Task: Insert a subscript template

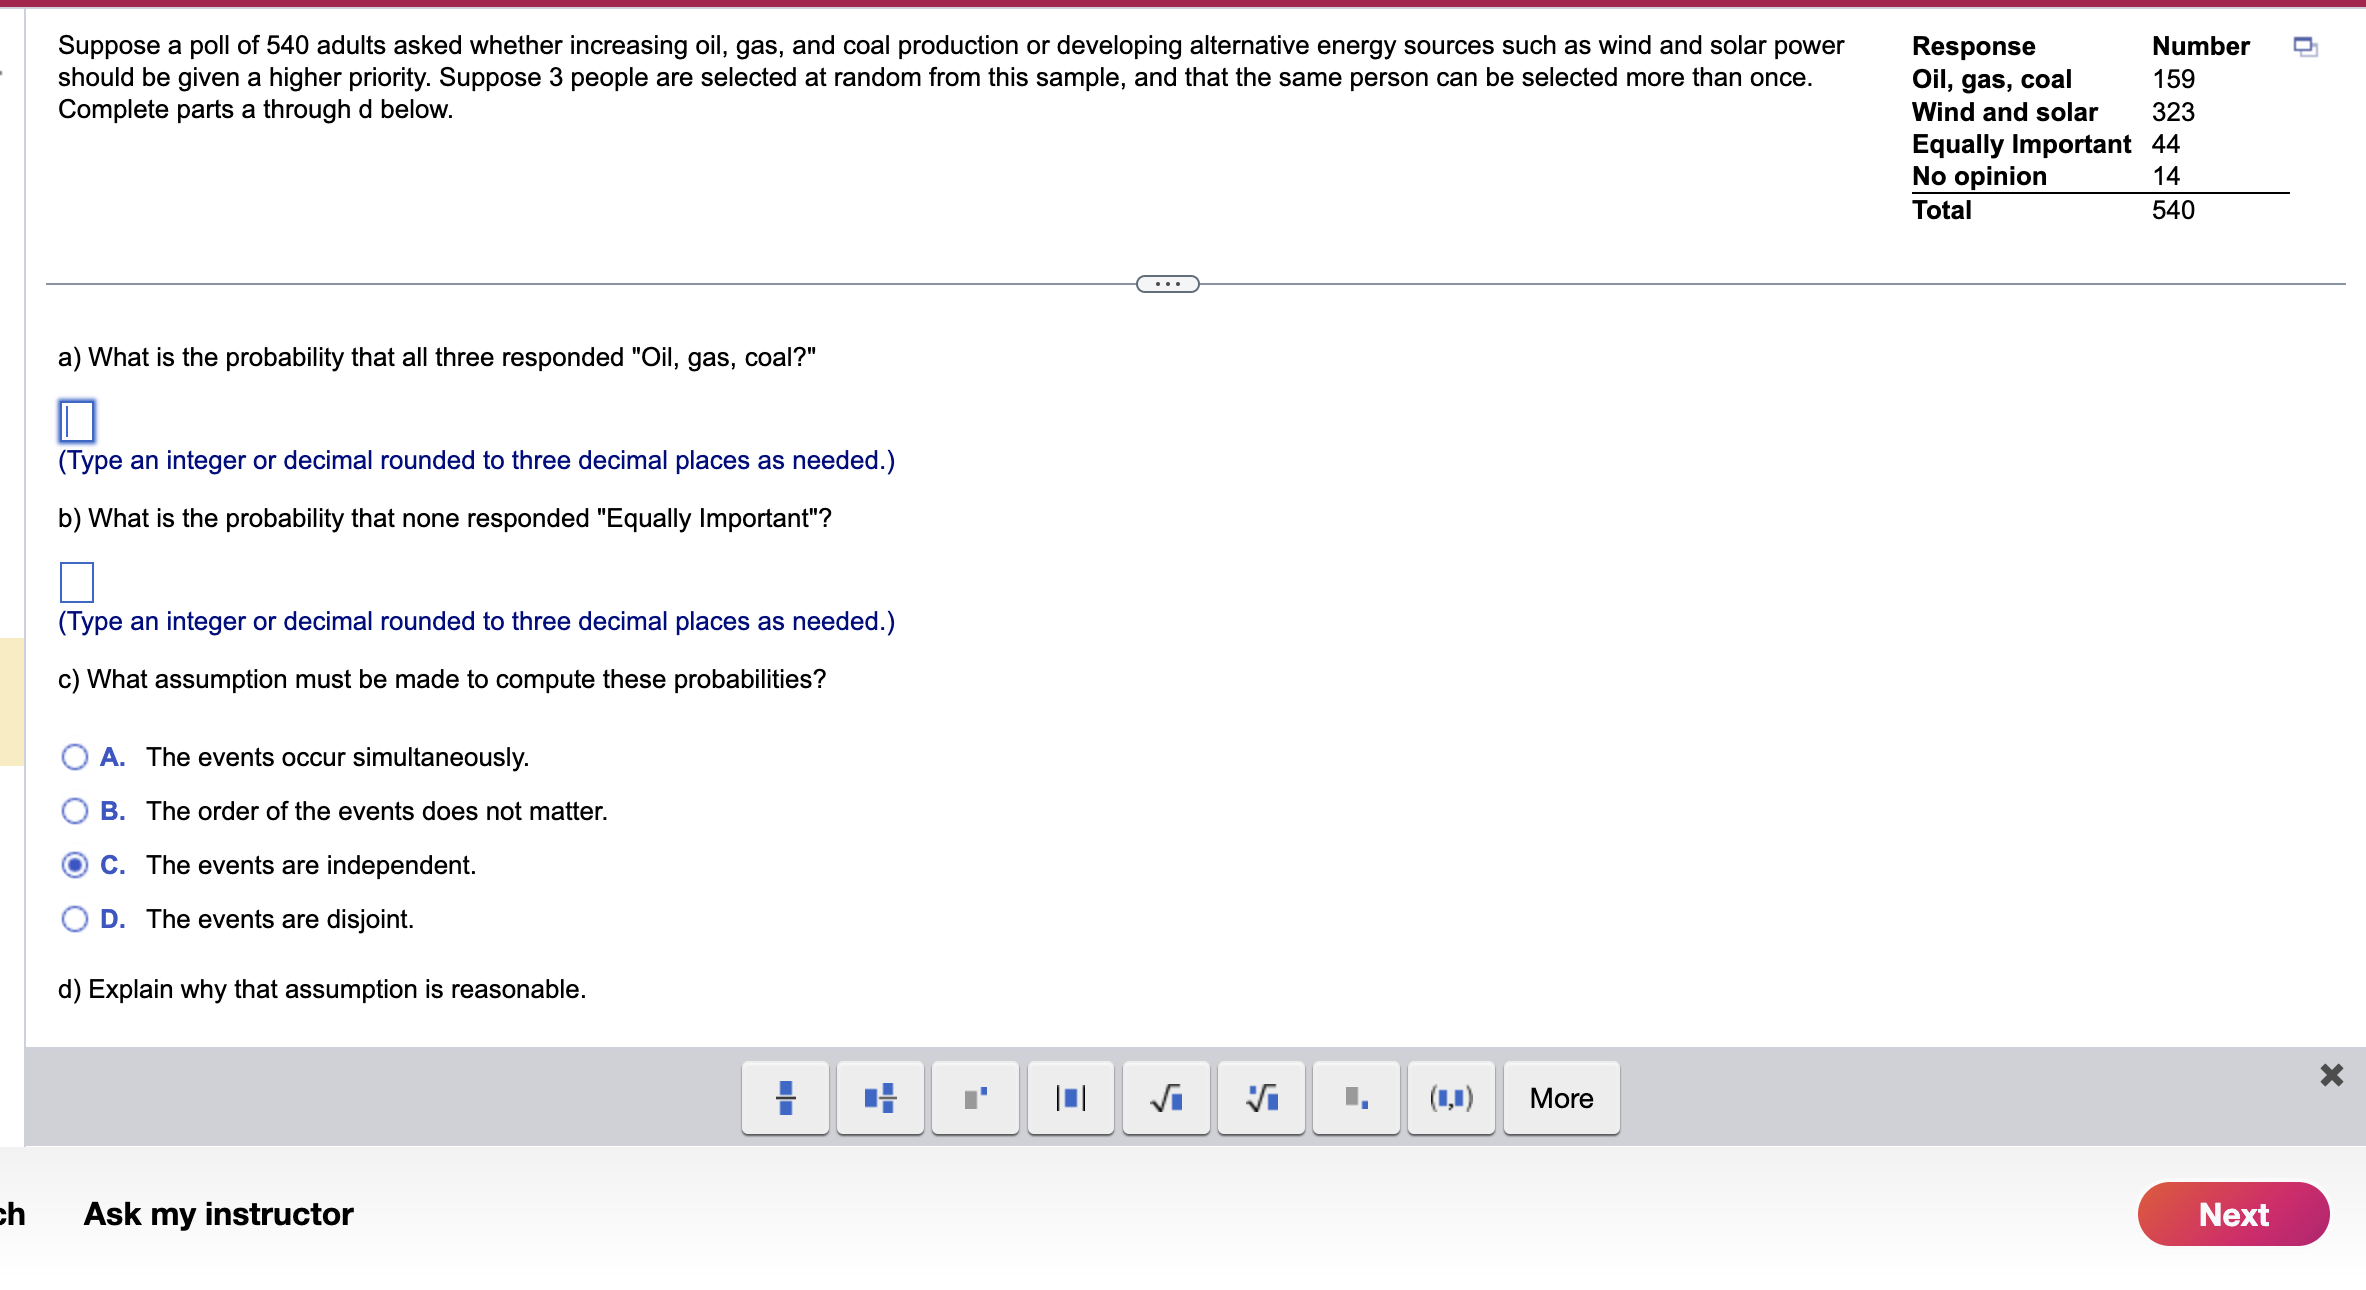Action: (1356, 1098)
